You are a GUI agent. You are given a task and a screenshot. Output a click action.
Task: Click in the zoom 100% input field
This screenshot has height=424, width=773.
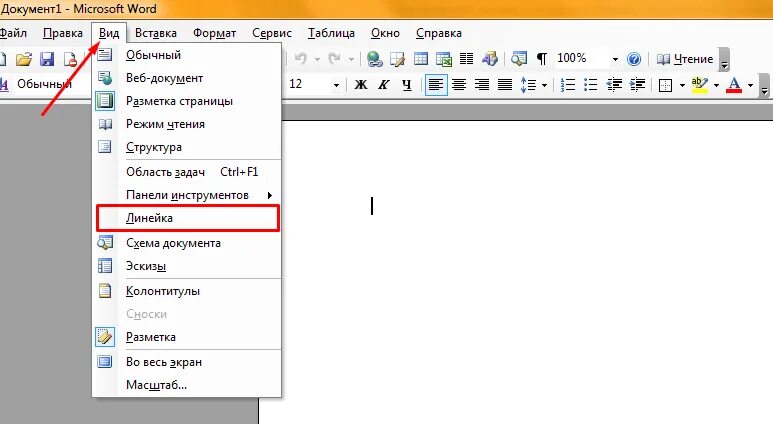[x=582, y=59]
